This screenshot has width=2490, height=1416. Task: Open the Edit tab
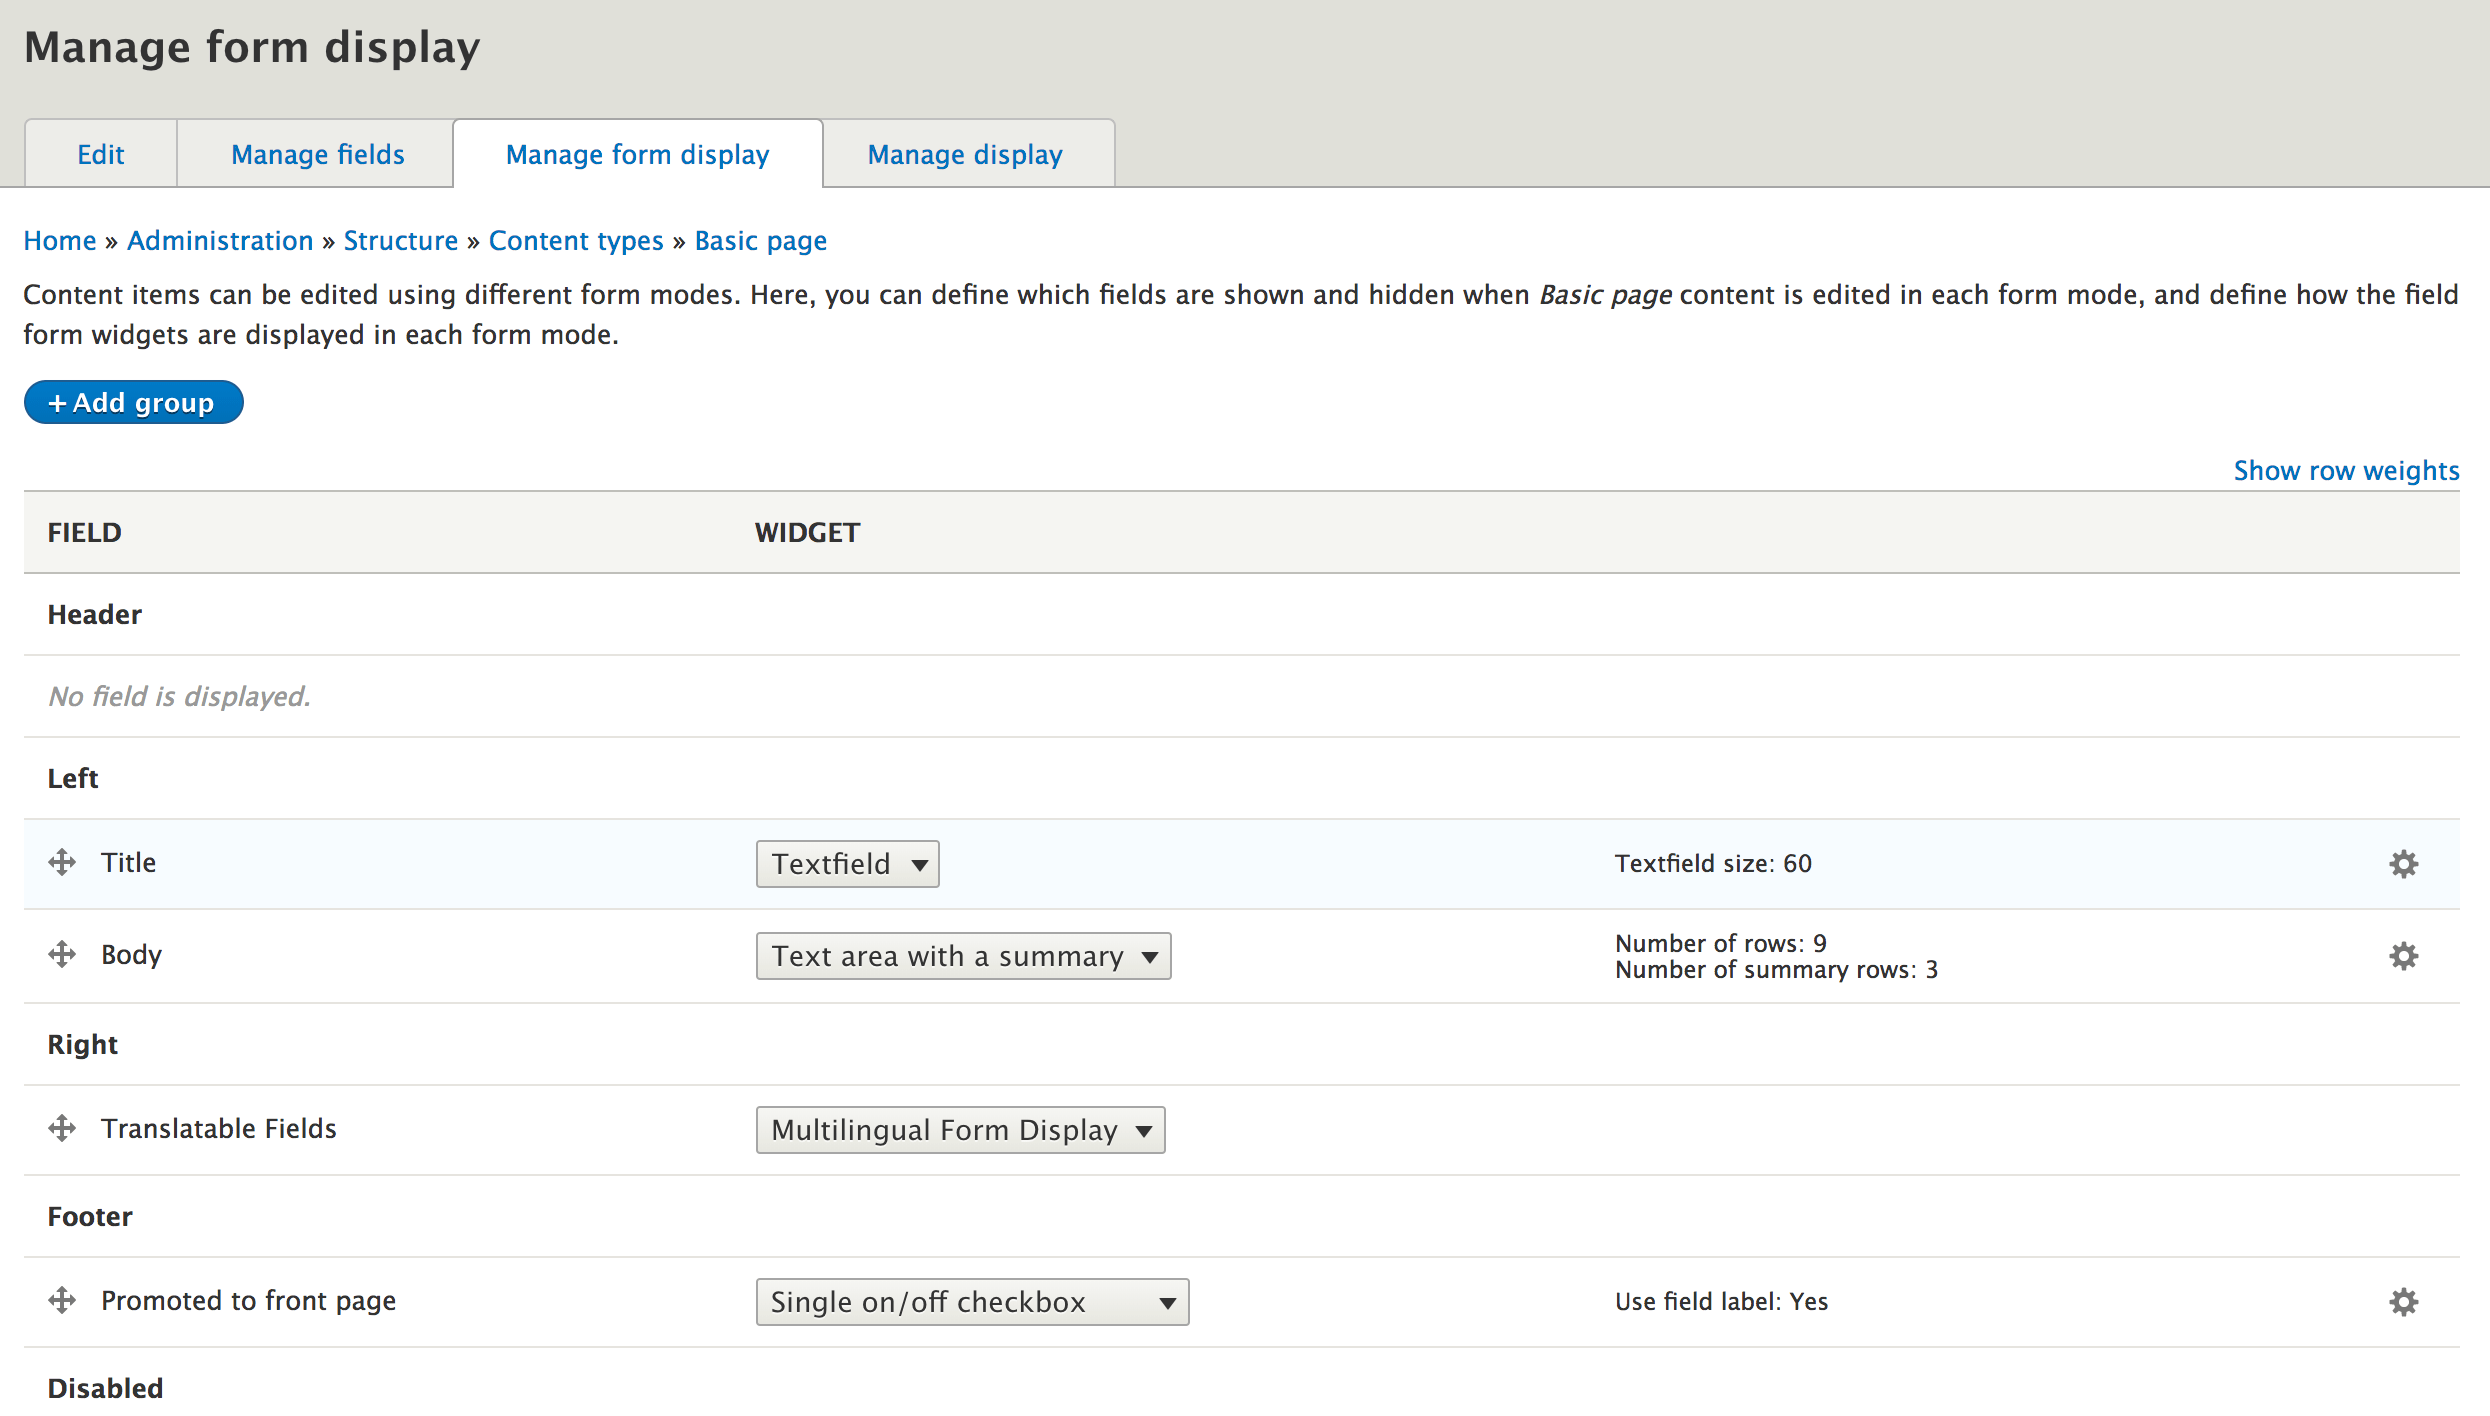[x=101, y=154]
